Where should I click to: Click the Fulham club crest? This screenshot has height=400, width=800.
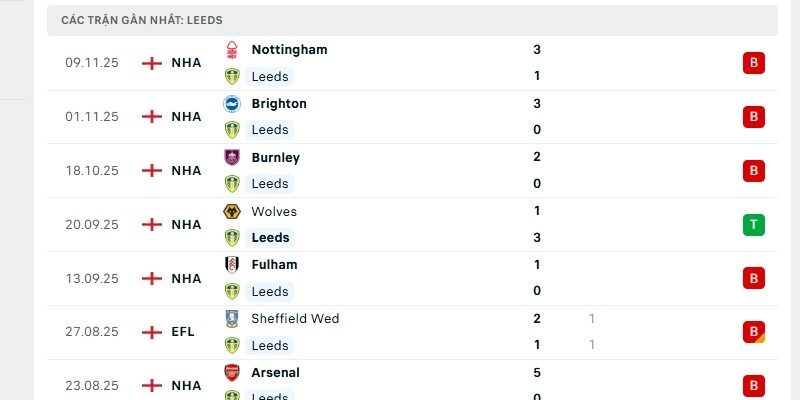[x=232, y=265]
